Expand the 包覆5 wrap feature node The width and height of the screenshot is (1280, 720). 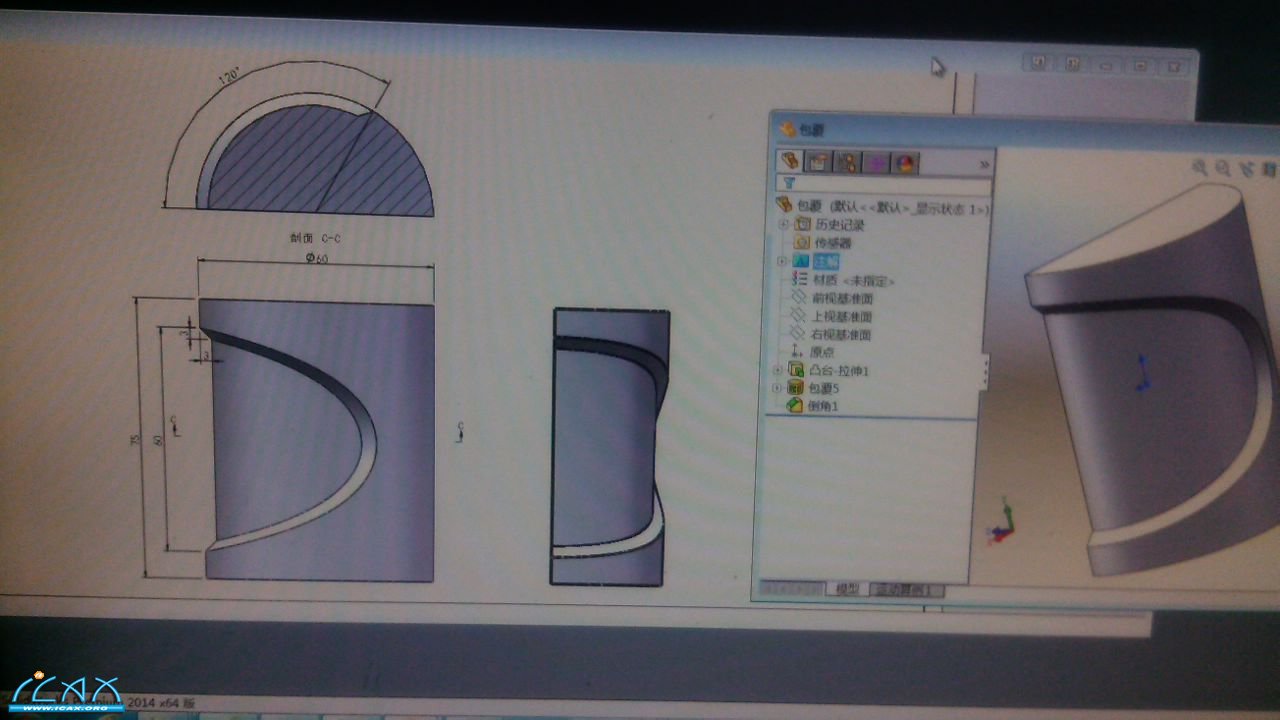(778, 388)
